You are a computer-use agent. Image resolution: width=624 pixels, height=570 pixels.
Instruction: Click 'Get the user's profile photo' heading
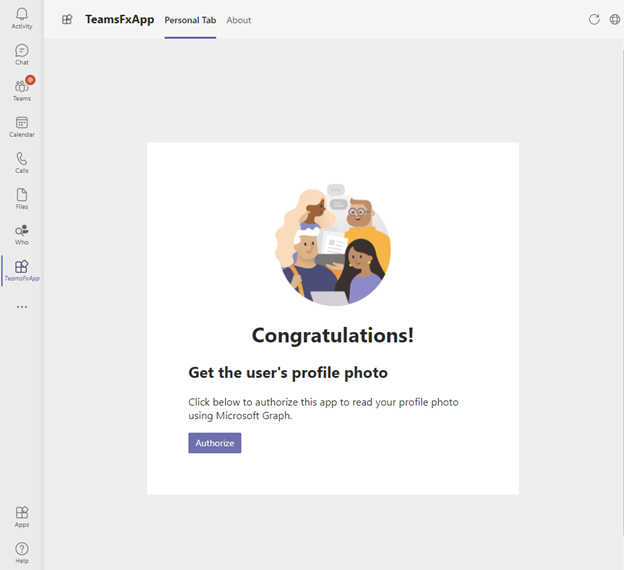coord(288,373)
